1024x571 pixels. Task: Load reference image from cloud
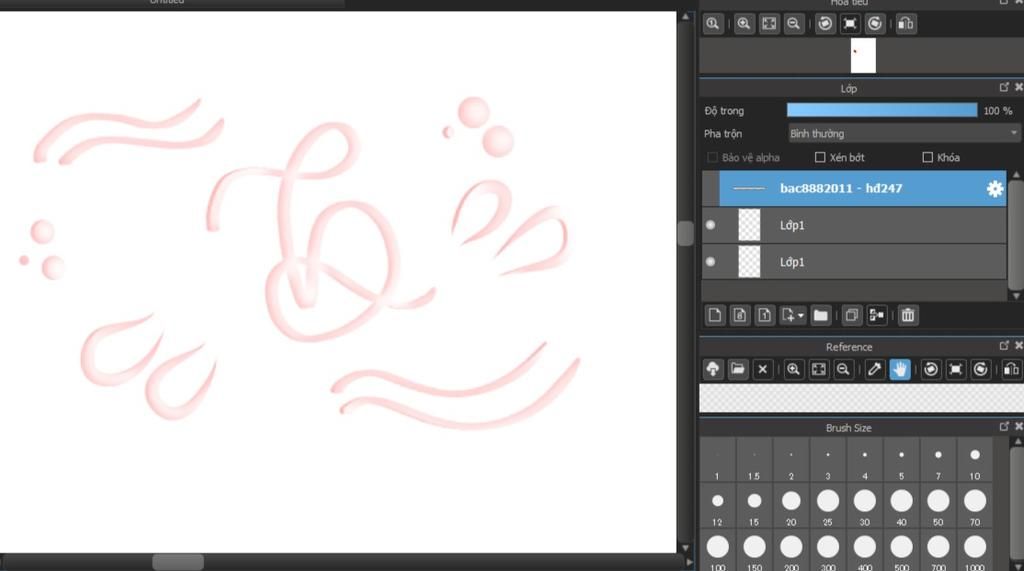click(713, 369)
